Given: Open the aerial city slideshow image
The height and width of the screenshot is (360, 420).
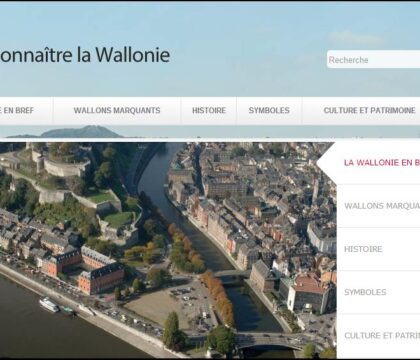Looking at the screenshot, I should [168, 250].
